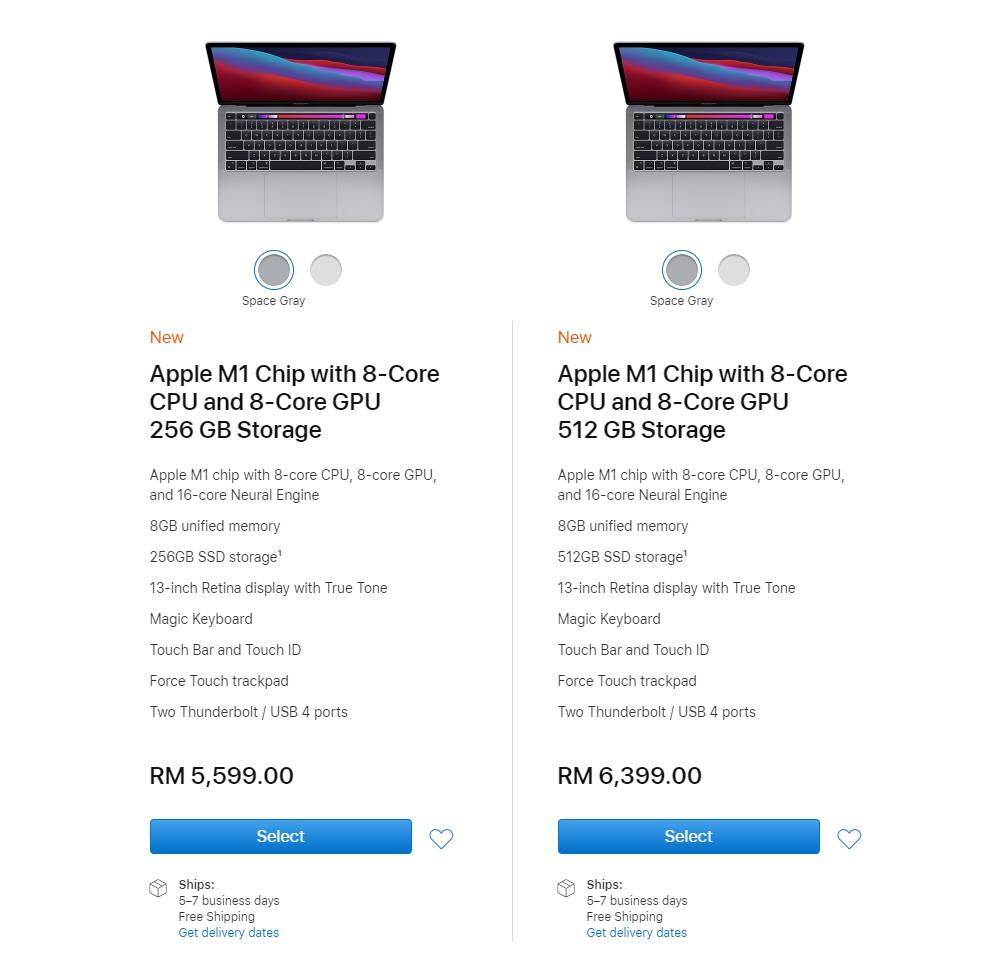Choose the Space Gray swatch for the 512 GB model

tap(681, 270)
